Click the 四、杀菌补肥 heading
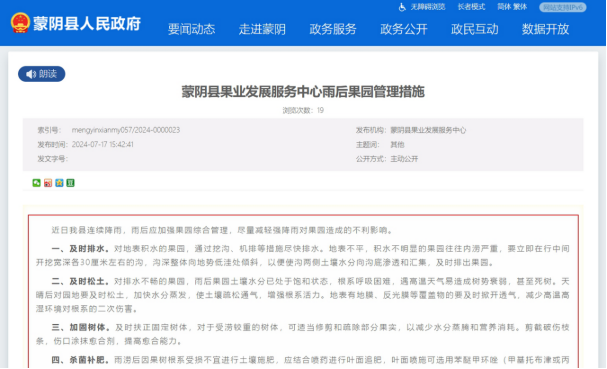This screenshot has width=607, height=369. [81, 360]
